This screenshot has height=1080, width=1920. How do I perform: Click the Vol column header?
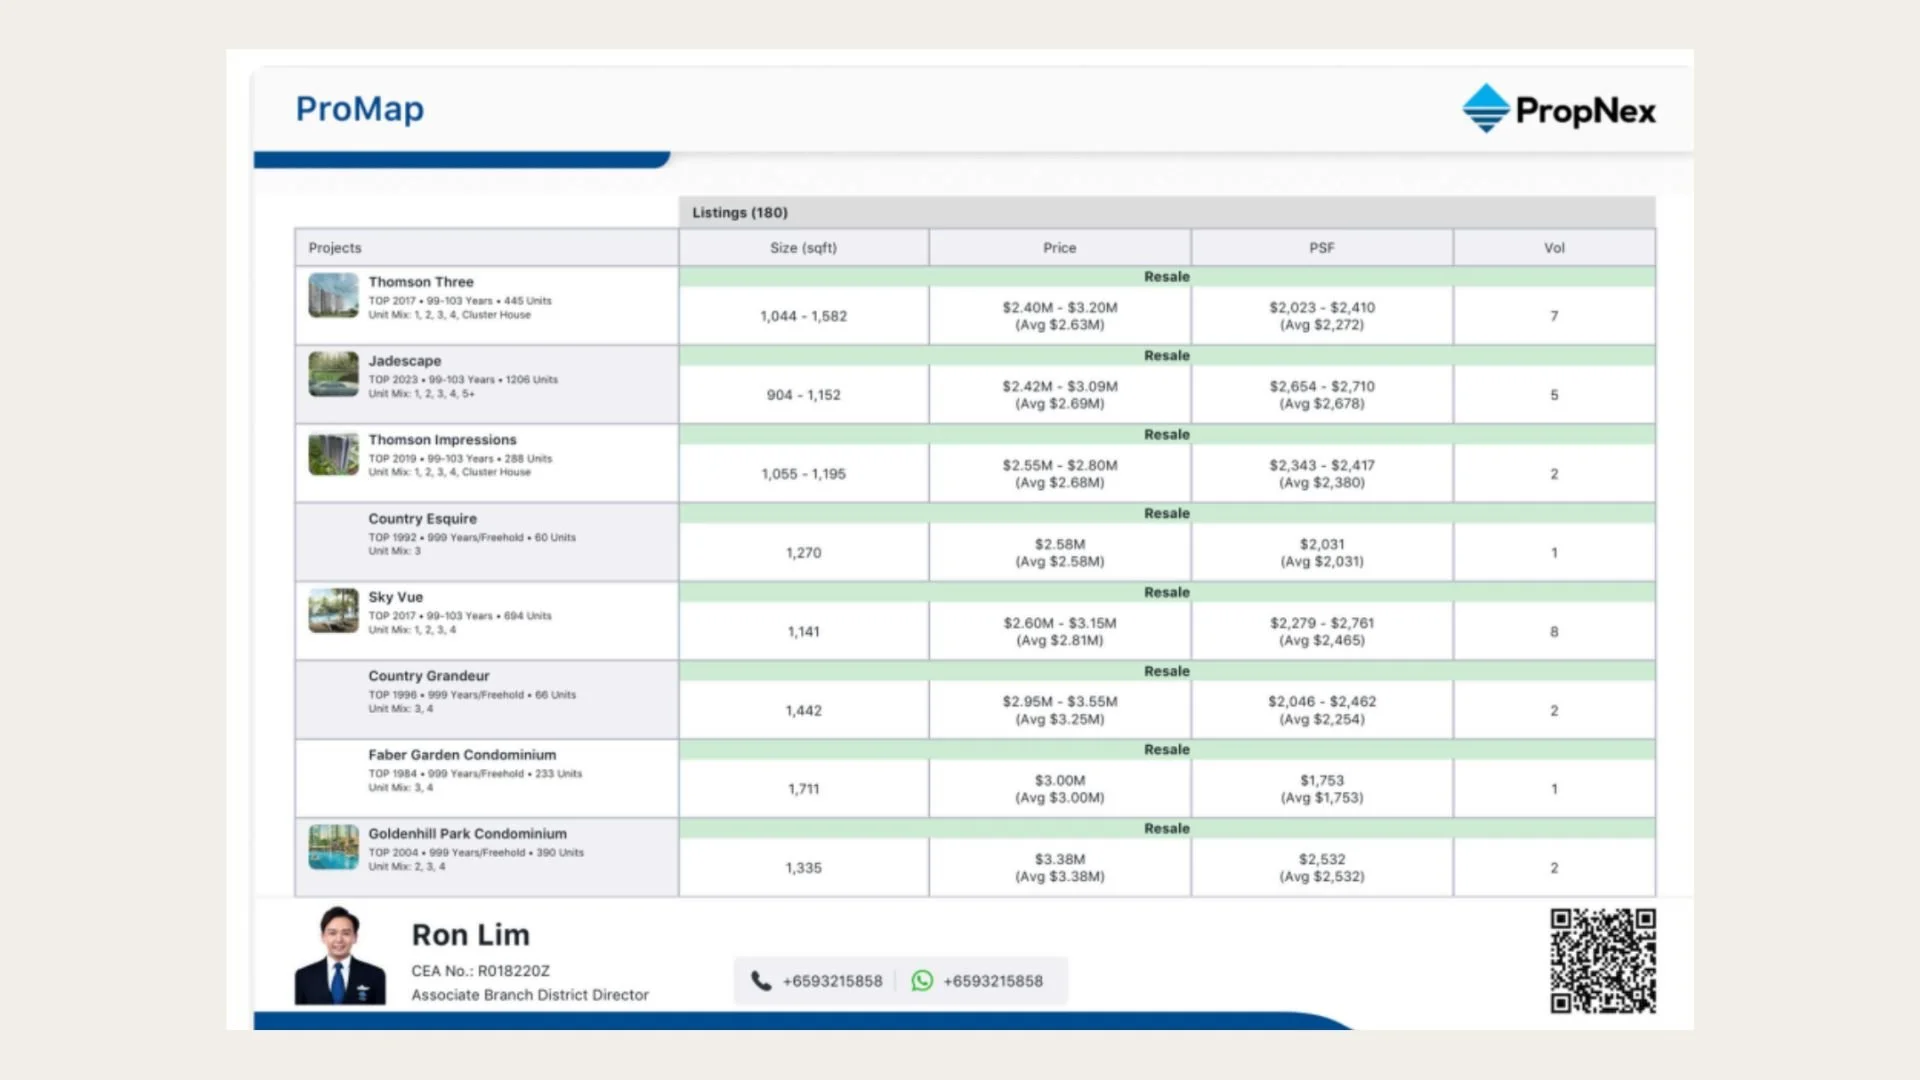(x=1553, y=248)
